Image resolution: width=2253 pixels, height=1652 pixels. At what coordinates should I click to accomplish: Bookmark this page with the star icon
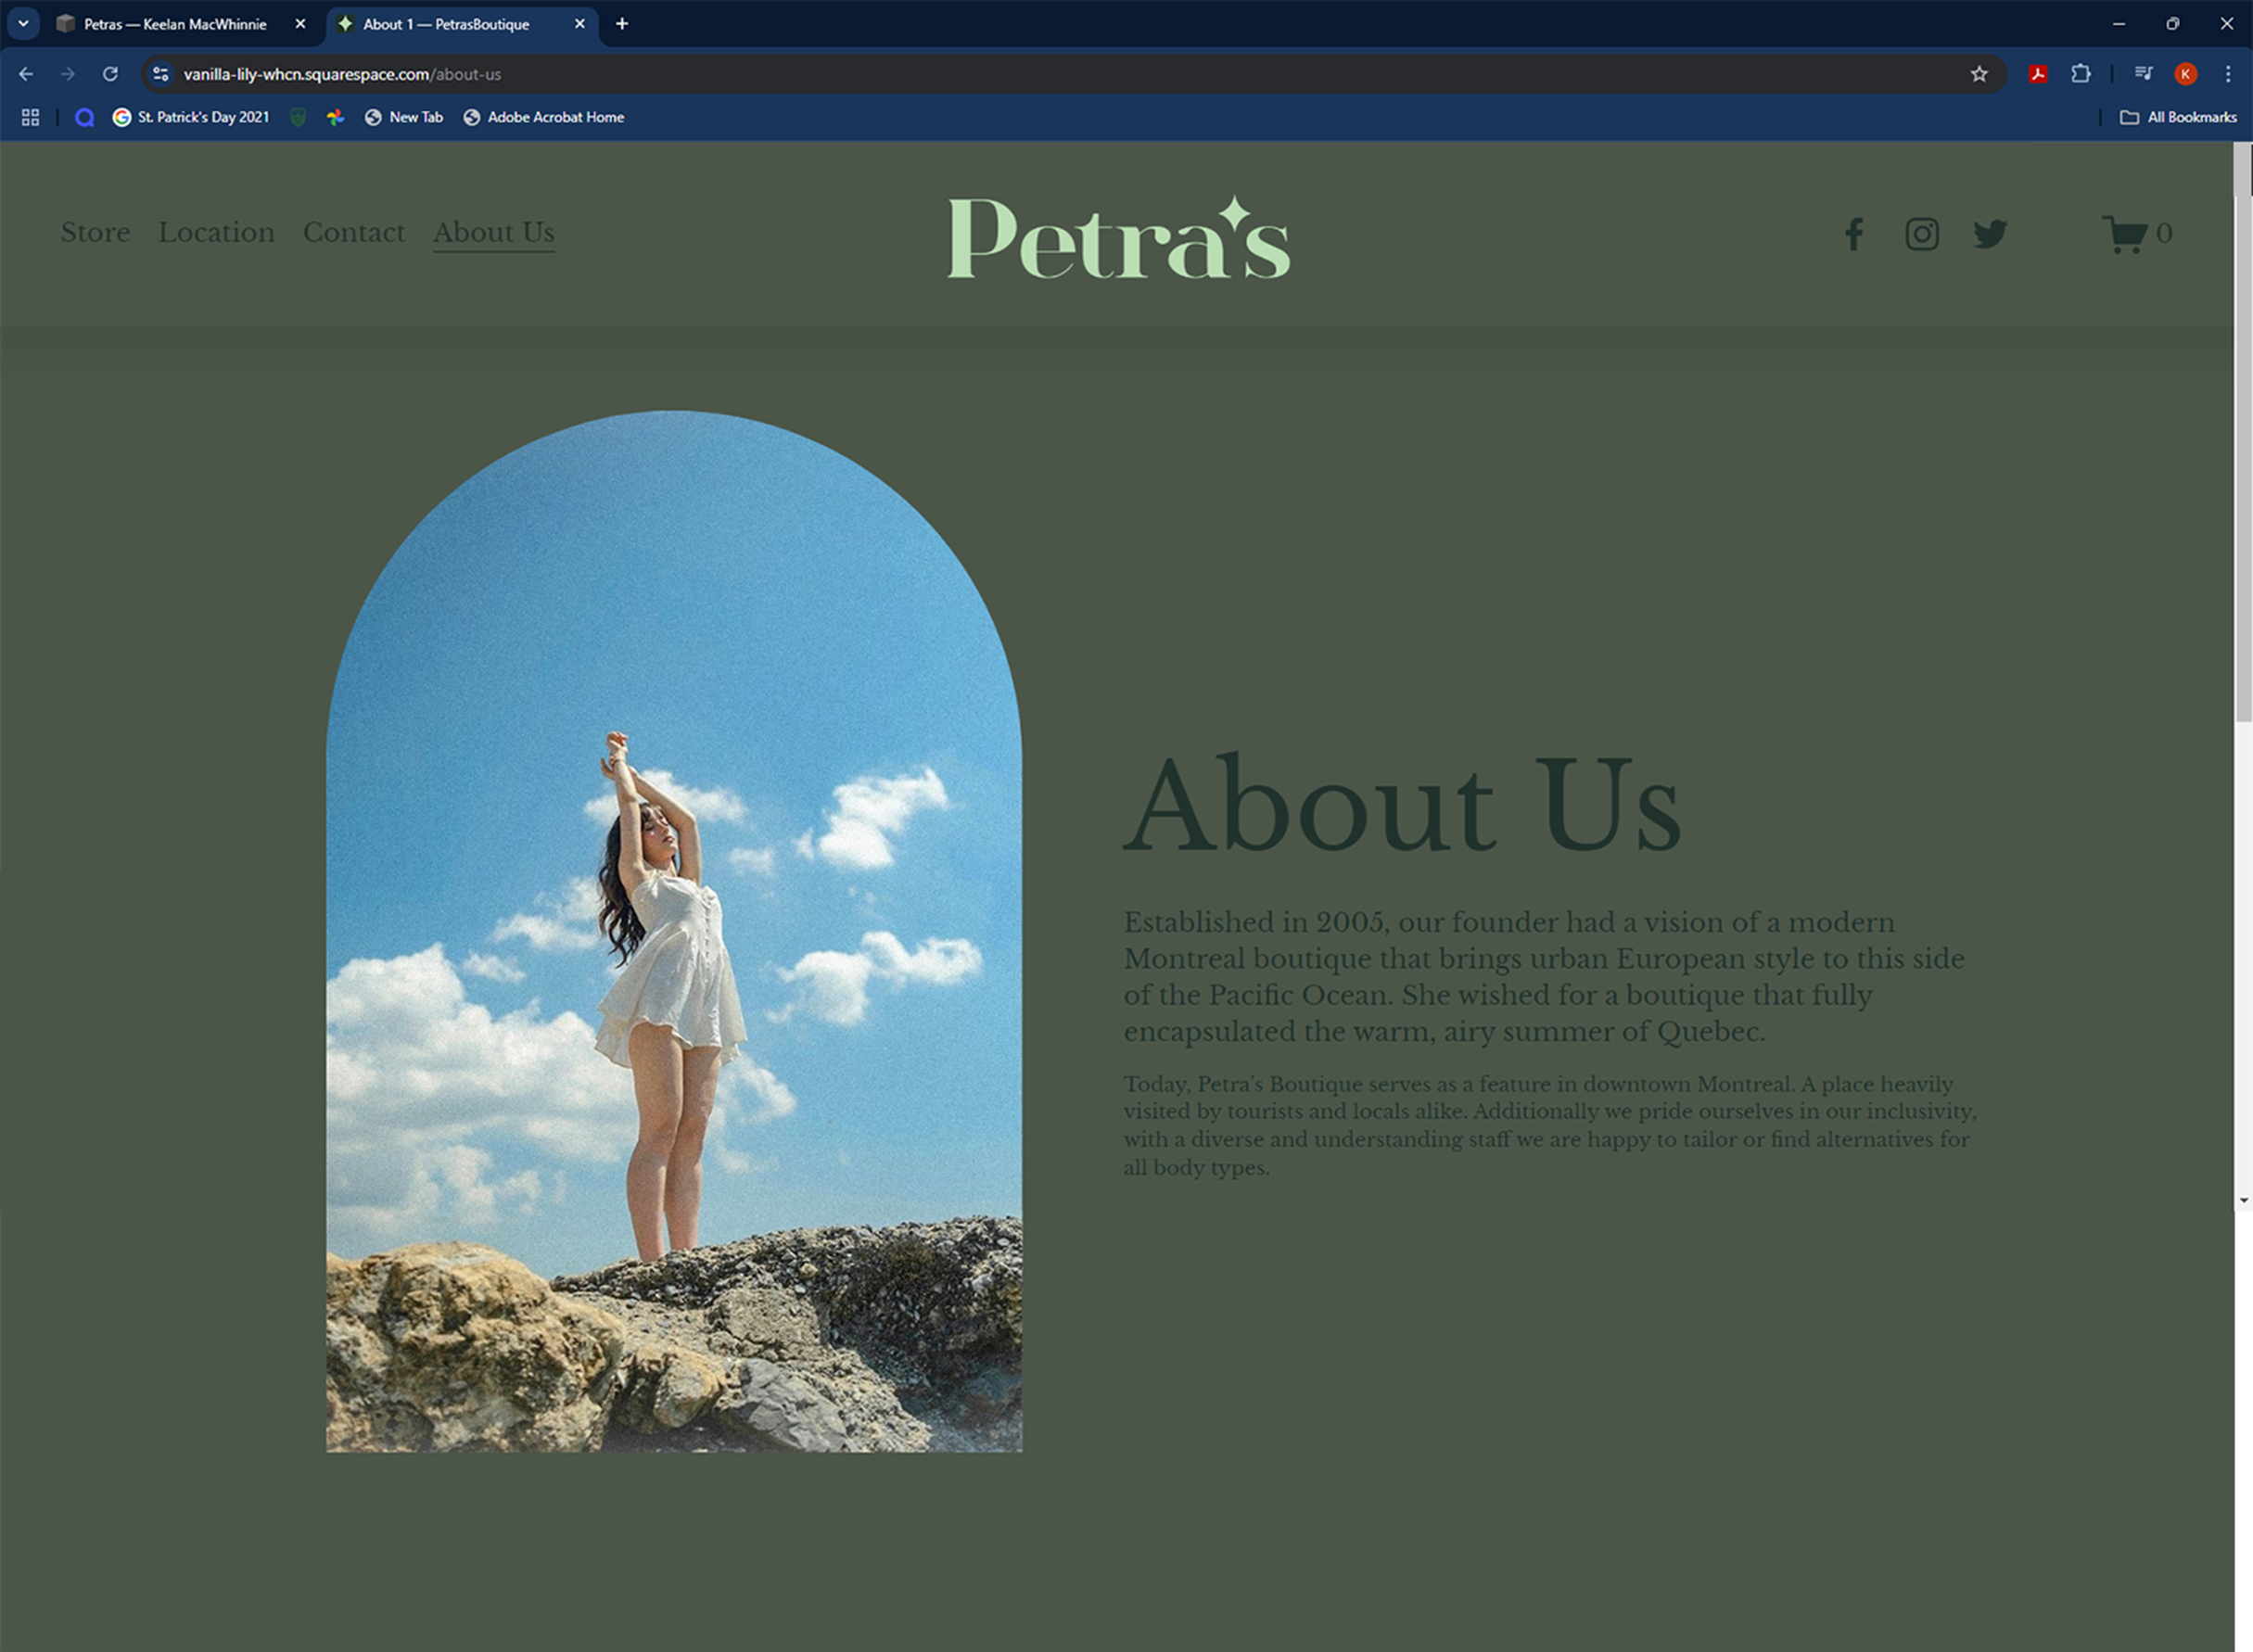pos(1978,74)
